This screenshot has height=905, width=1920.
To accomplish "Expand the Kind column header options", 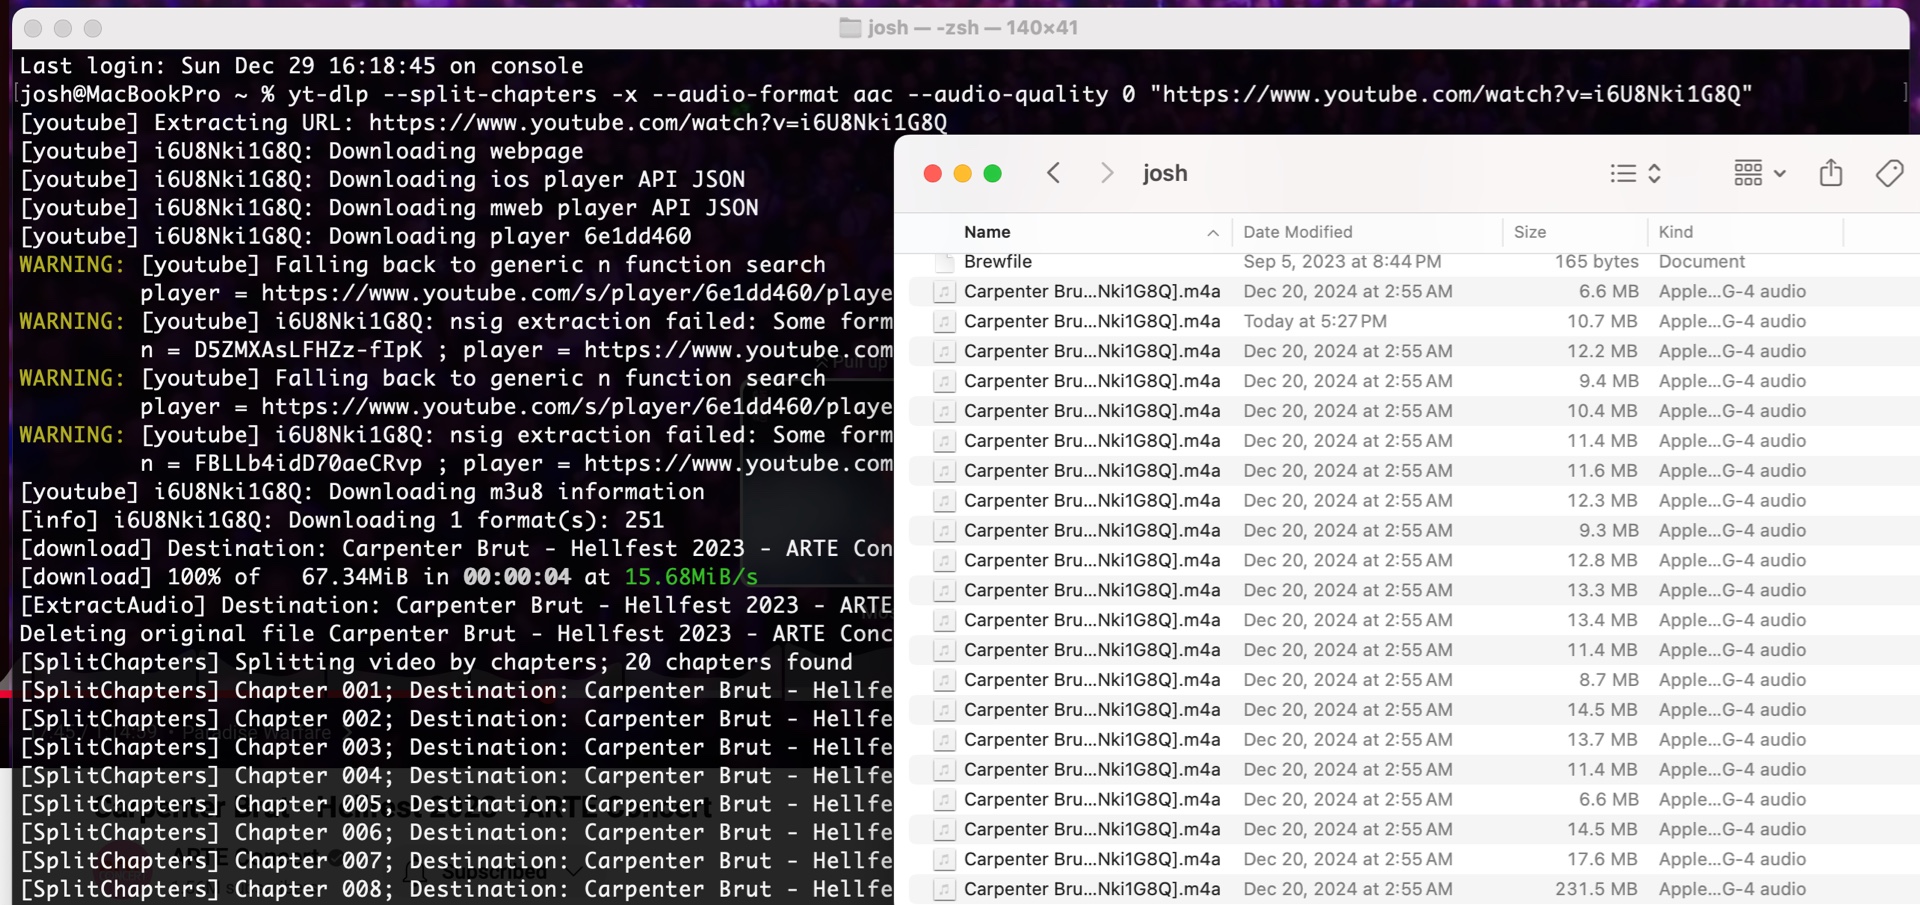I will 1677,231.
